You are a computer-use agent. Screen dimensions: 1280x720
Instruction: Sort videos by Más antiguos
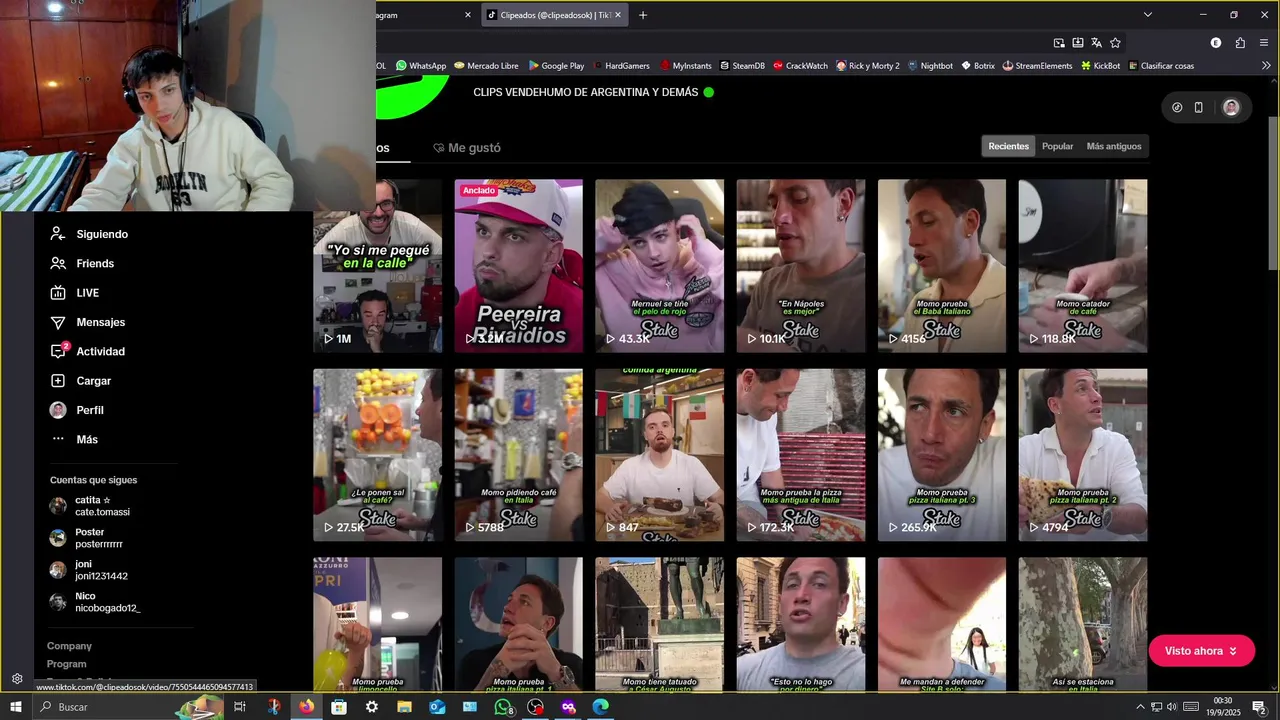tap(1113, 146)
